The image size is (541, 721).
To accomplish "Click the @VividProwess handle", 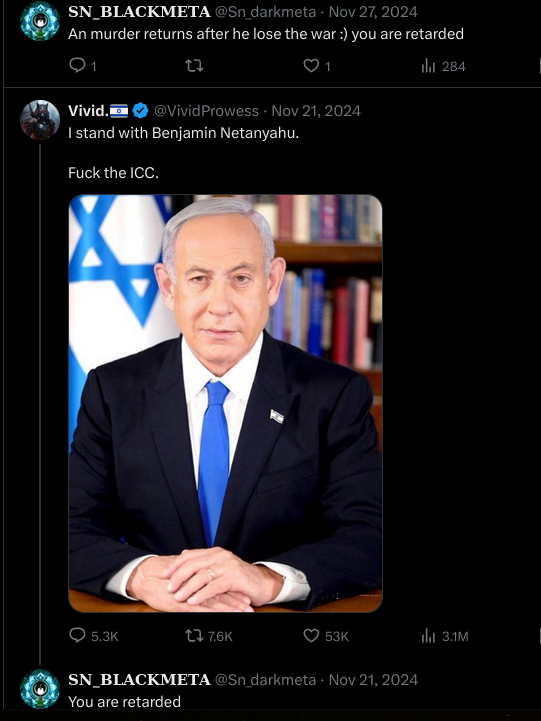I will [x=206, y=111].
